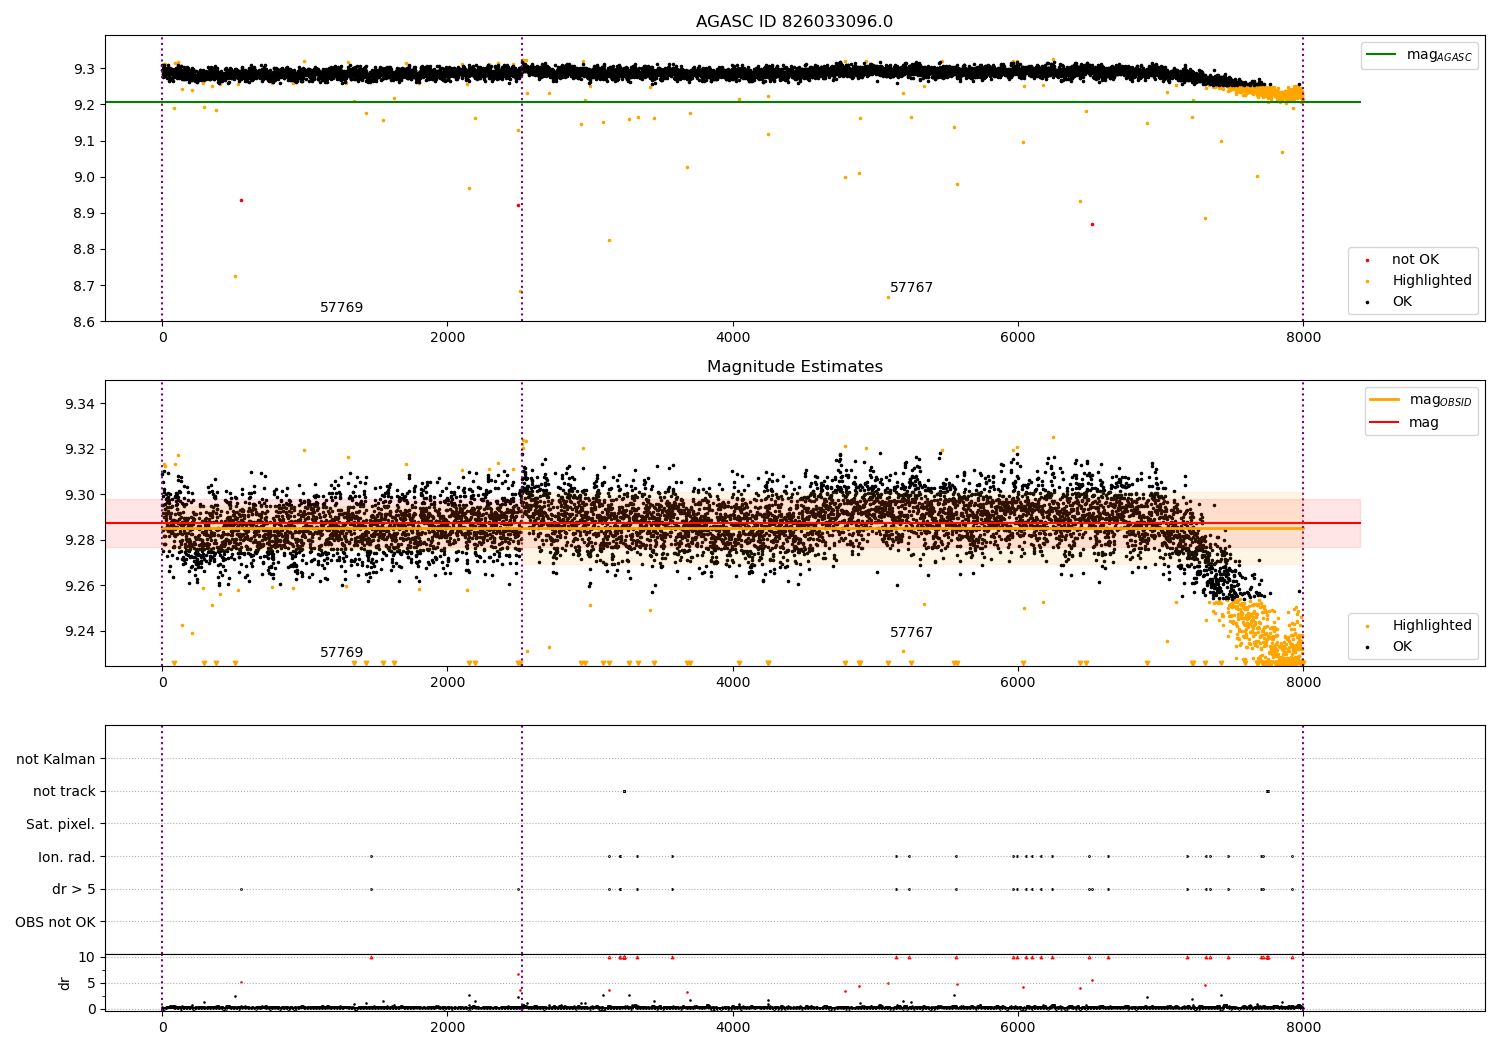1500x1050 pixels.
Task: Click the 'Magnitude Estimates' plot title
Action: [795, 367]
